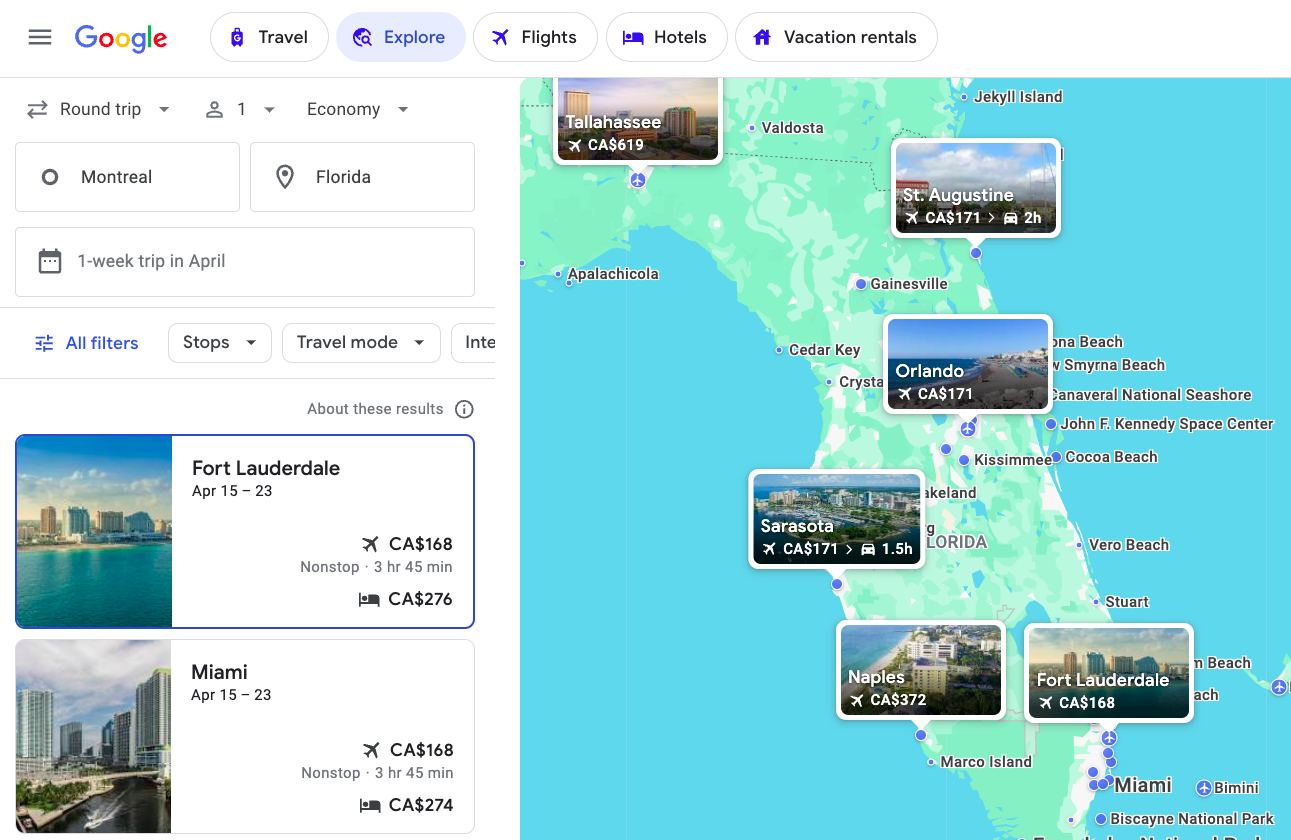Image resolution: width=1291 pixels, height=840 pixels.
Task: Select the St. Augustine price card on map
Action: click(975, 188)
